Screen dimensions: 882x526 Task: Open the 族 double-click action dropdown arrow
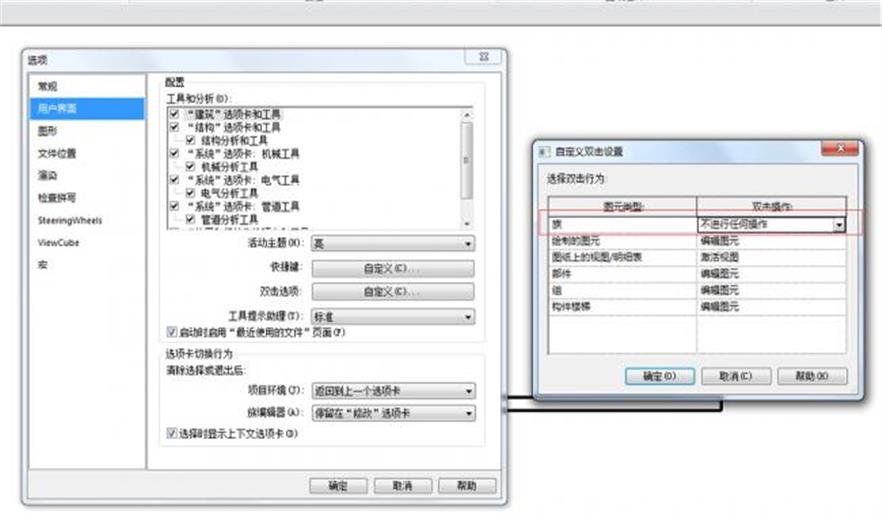point(838,225)
